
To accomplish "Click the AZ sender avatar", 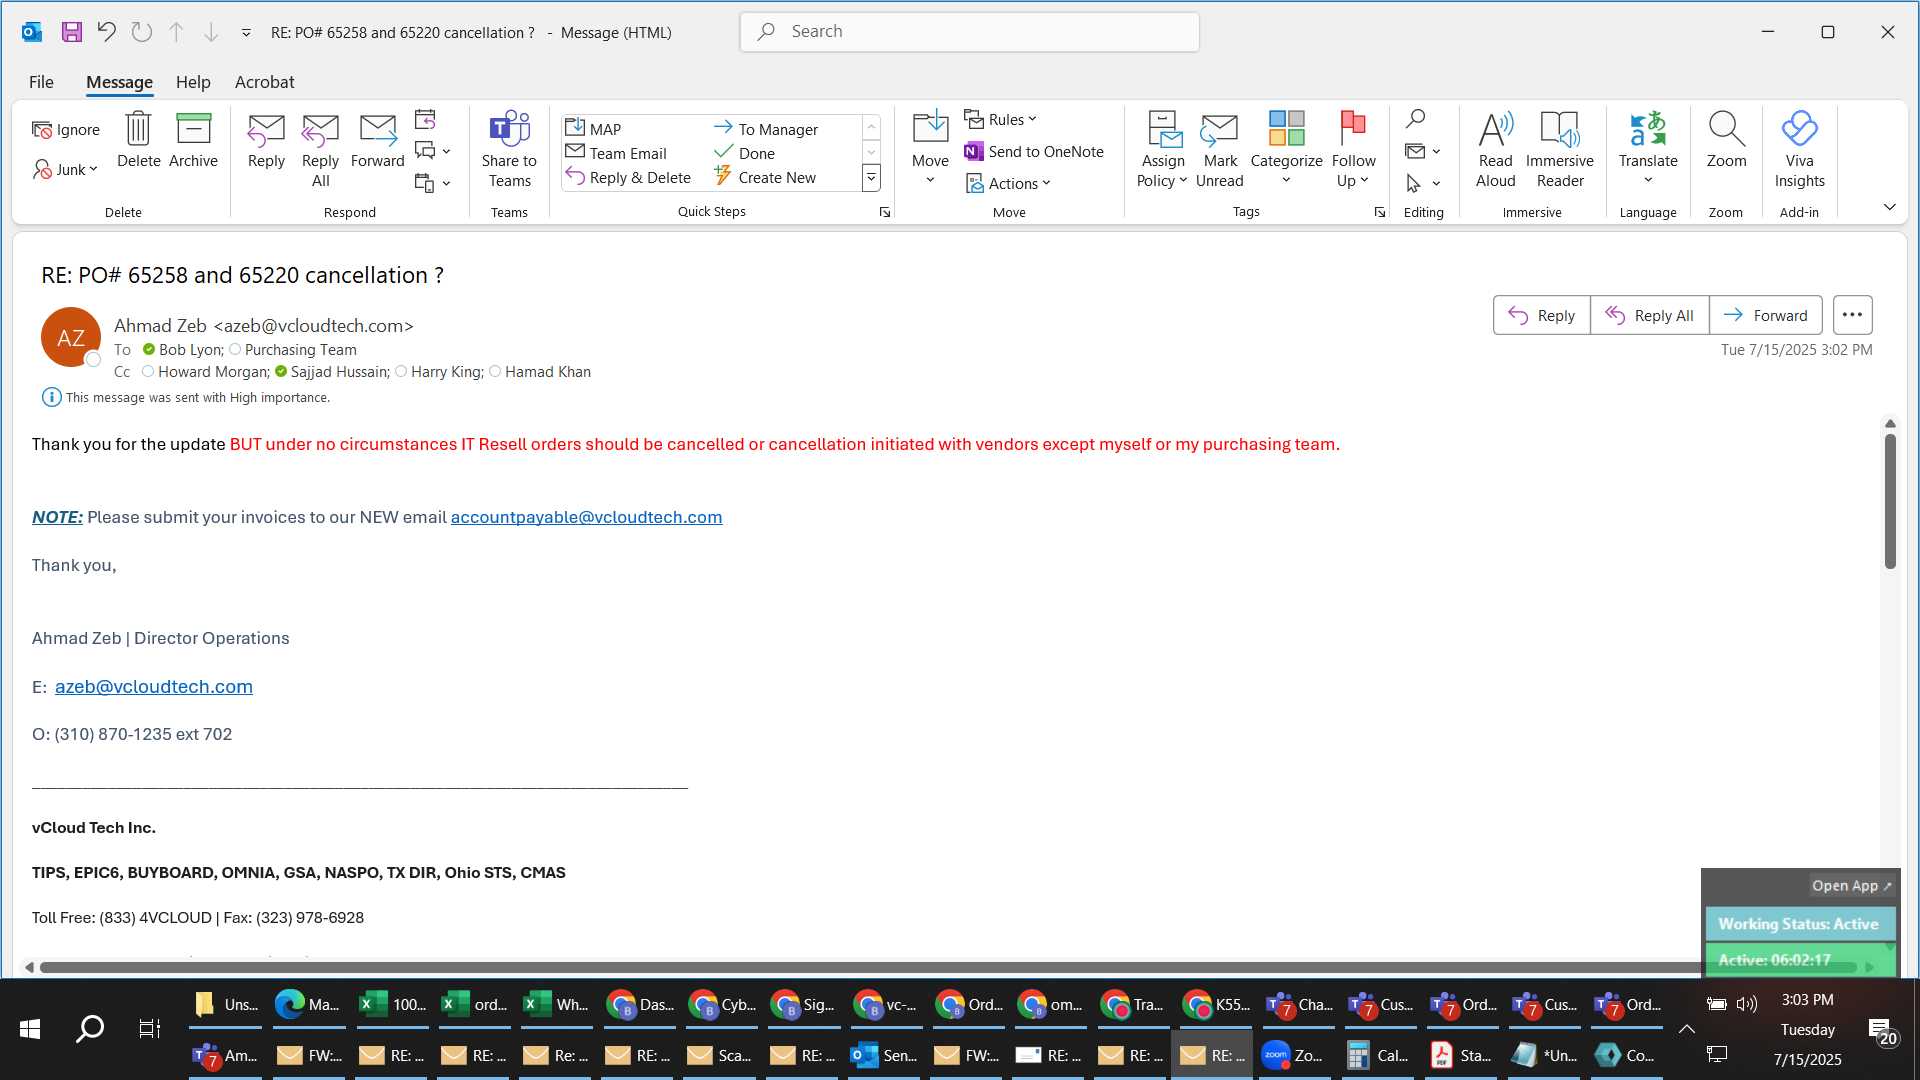I will pyautogui.click(x=71, y=338).
